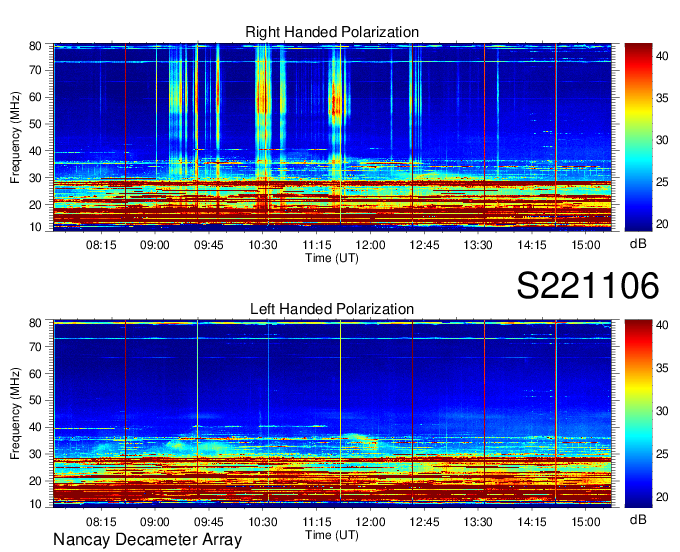Click the dB label under the lower colorbar
Image resolution: width=680 pixels, height=552 pixels.
[638, 520]
